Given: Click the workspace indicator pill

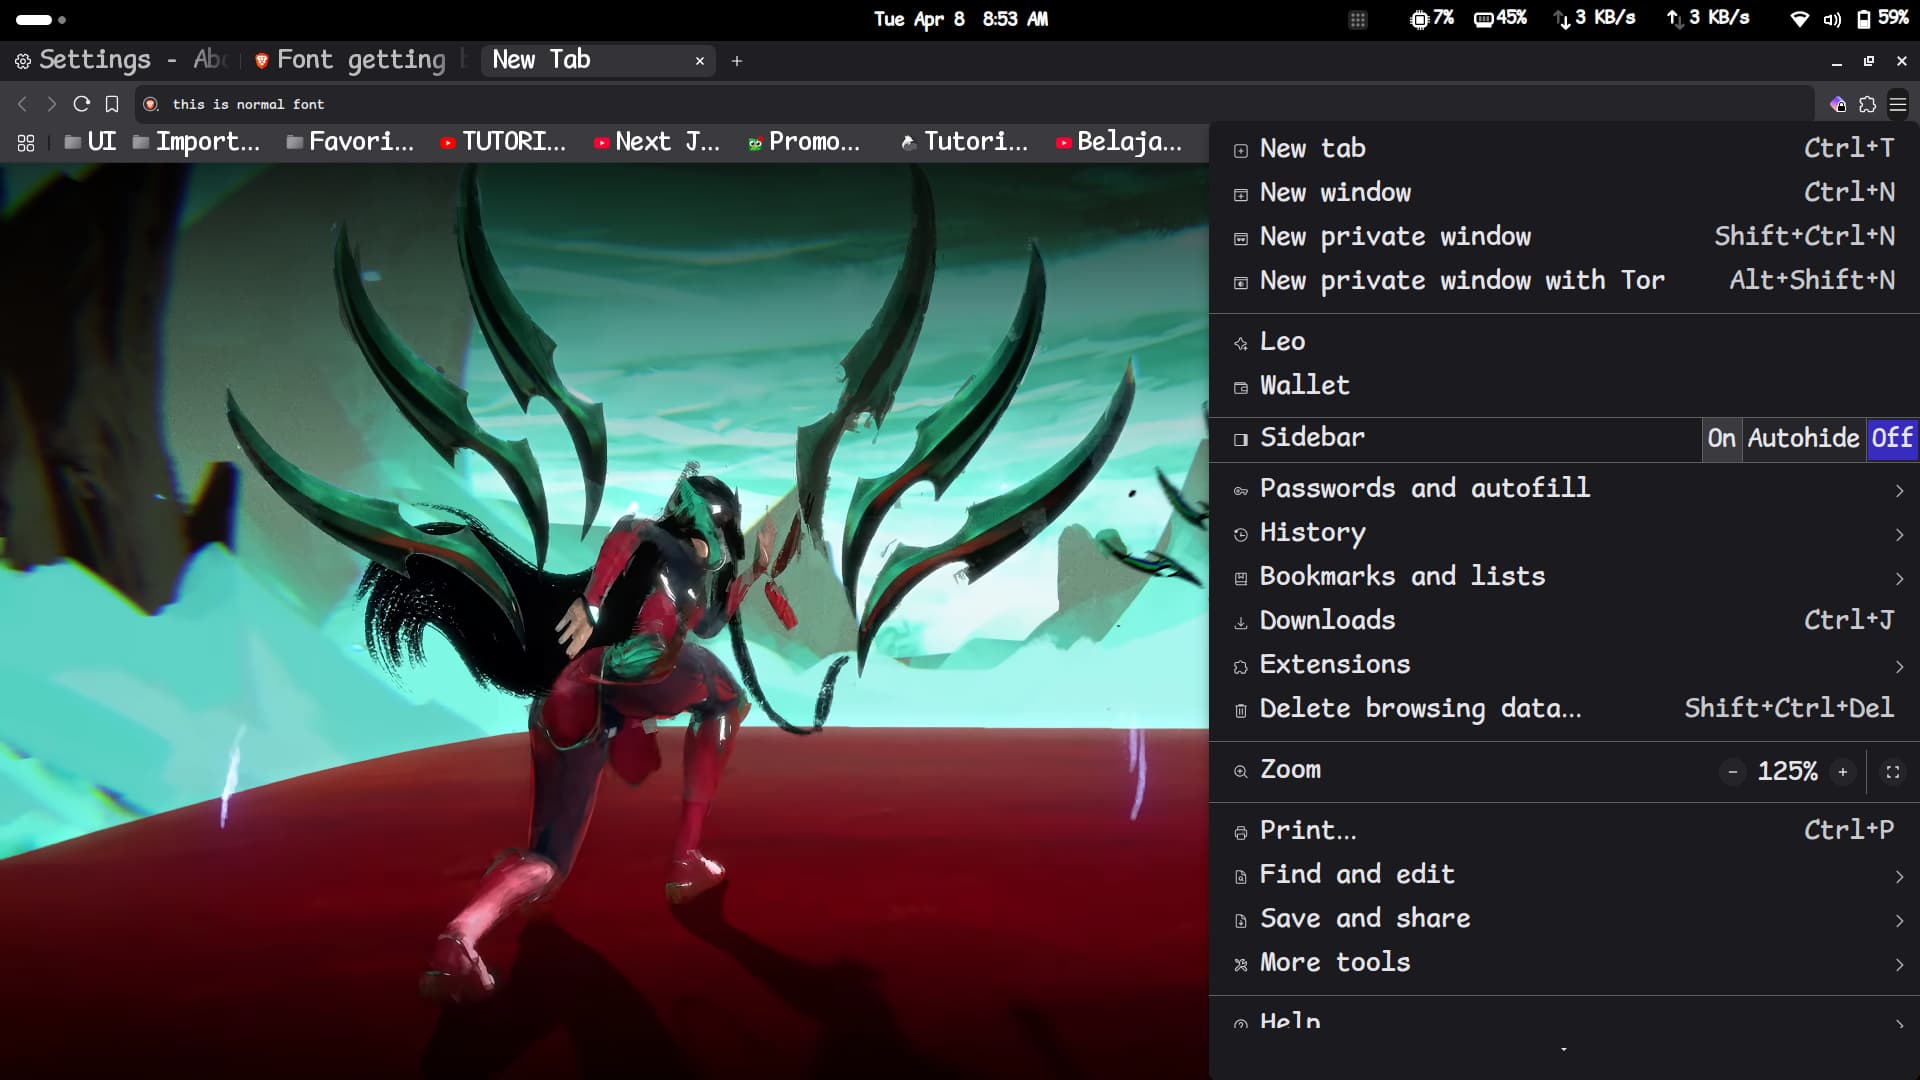Looking at the screenshot, I should coord(33,19).
